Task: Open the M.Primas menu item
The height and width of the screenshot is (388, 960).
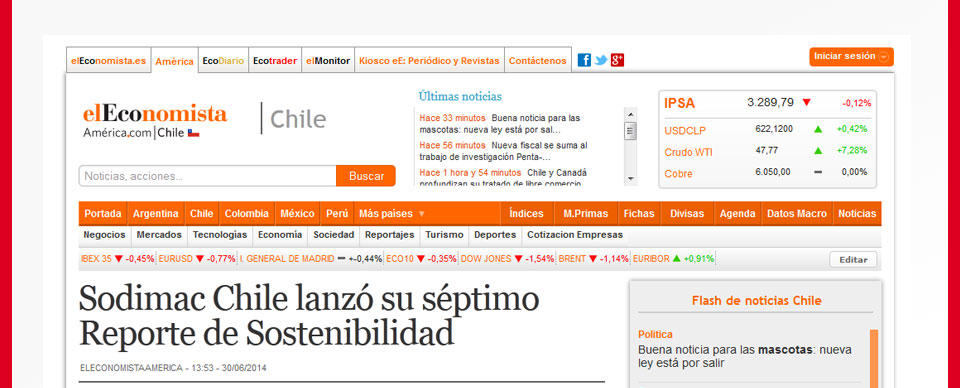Action: pos(586,214)
